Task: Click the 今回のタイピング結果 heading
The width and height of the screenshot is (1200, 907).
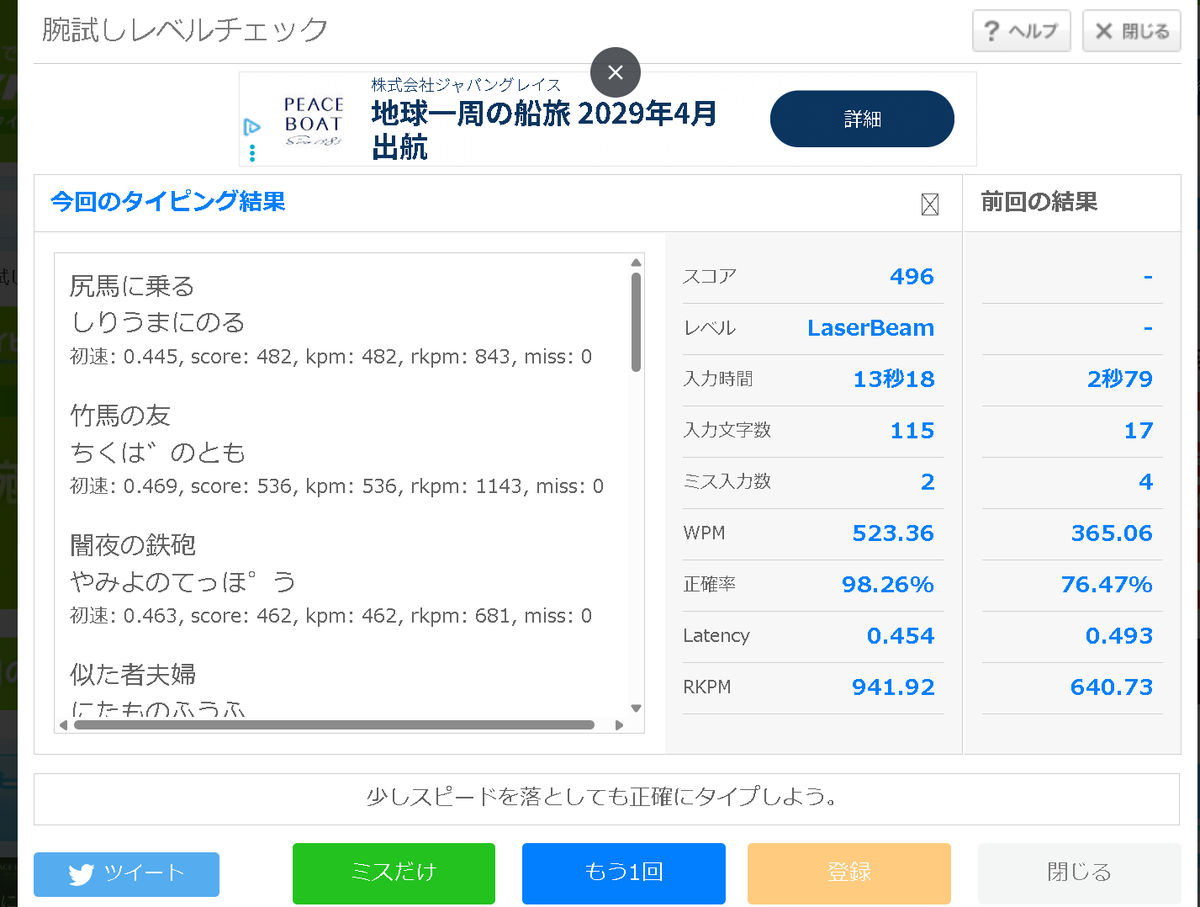Action: (x=168, y=202)
